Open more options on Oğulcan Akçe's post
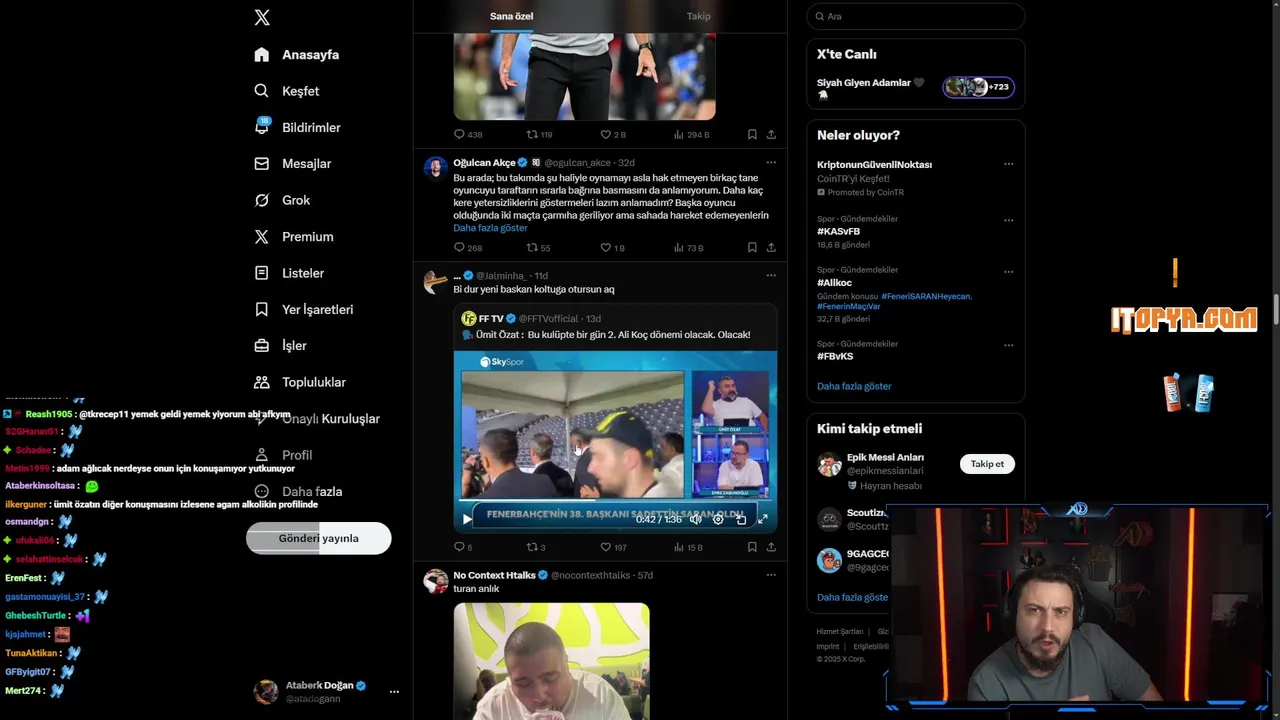 (x=771, y=162)
